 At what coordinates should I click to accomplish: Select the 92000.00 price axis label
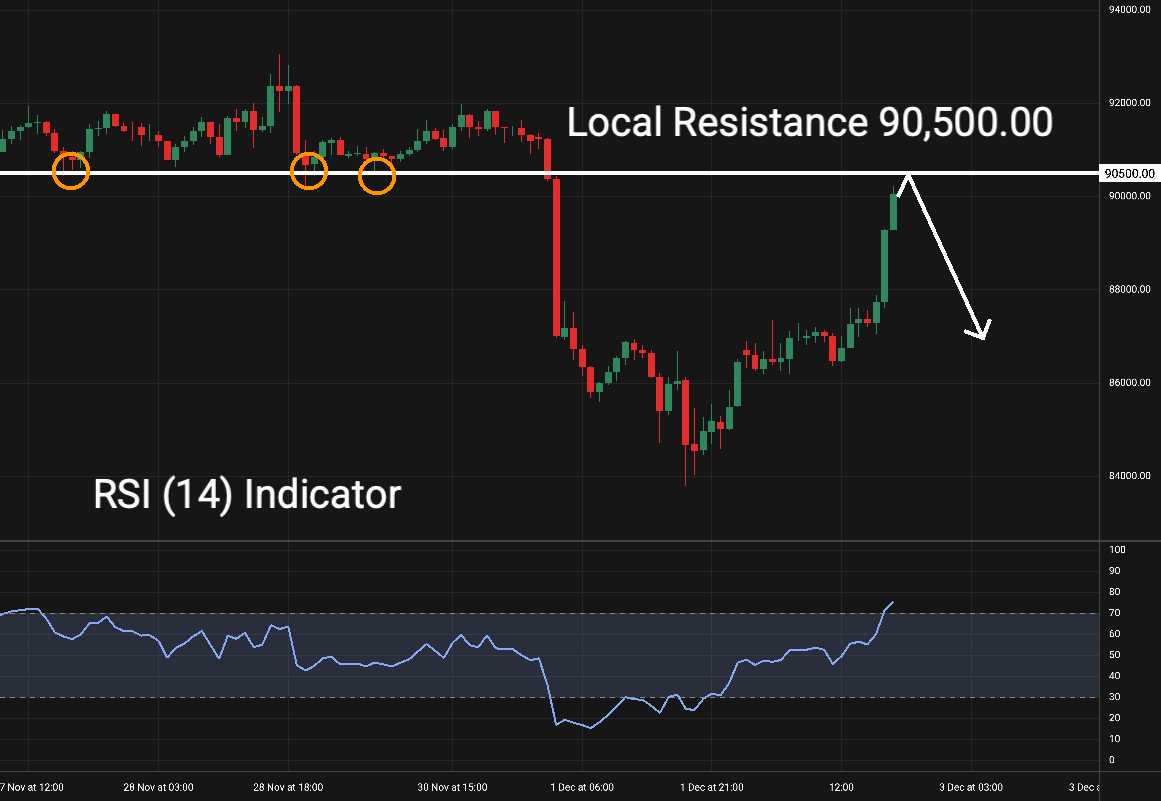(x=1129, y=103)
